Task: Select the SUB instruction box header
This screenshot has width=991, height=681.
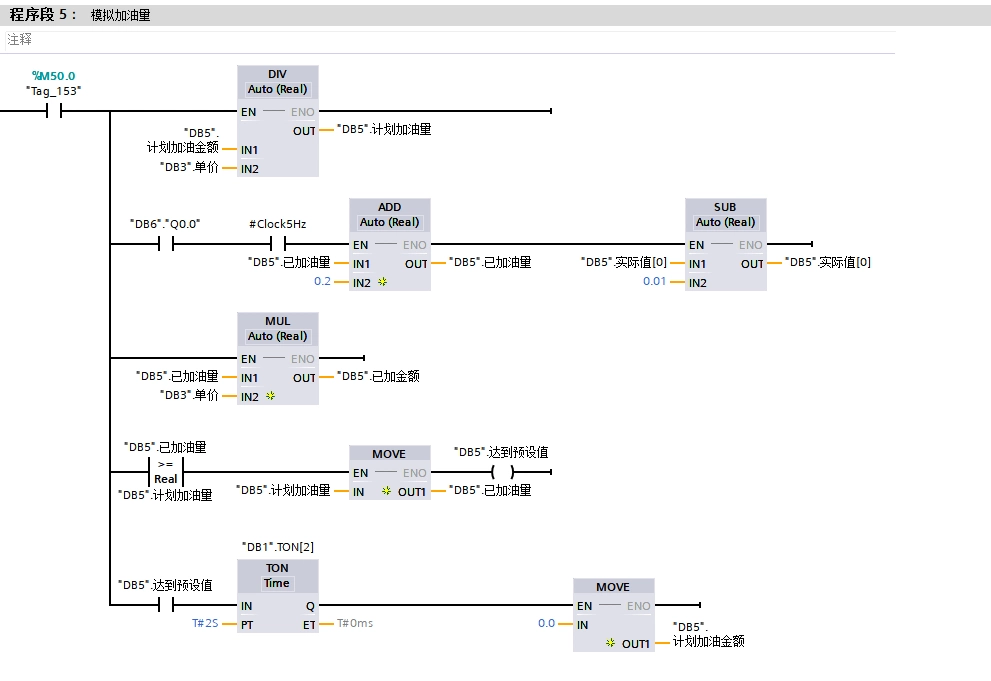Action: 725,207
